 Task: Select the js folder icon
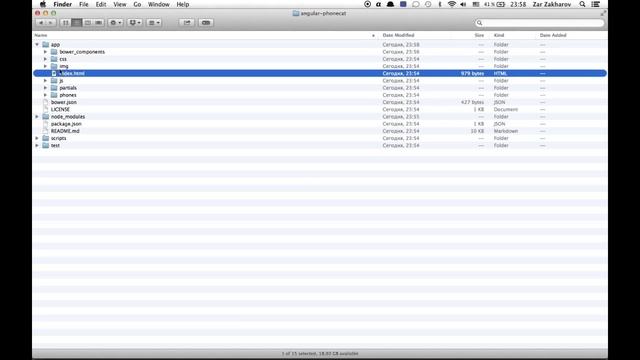54,81
